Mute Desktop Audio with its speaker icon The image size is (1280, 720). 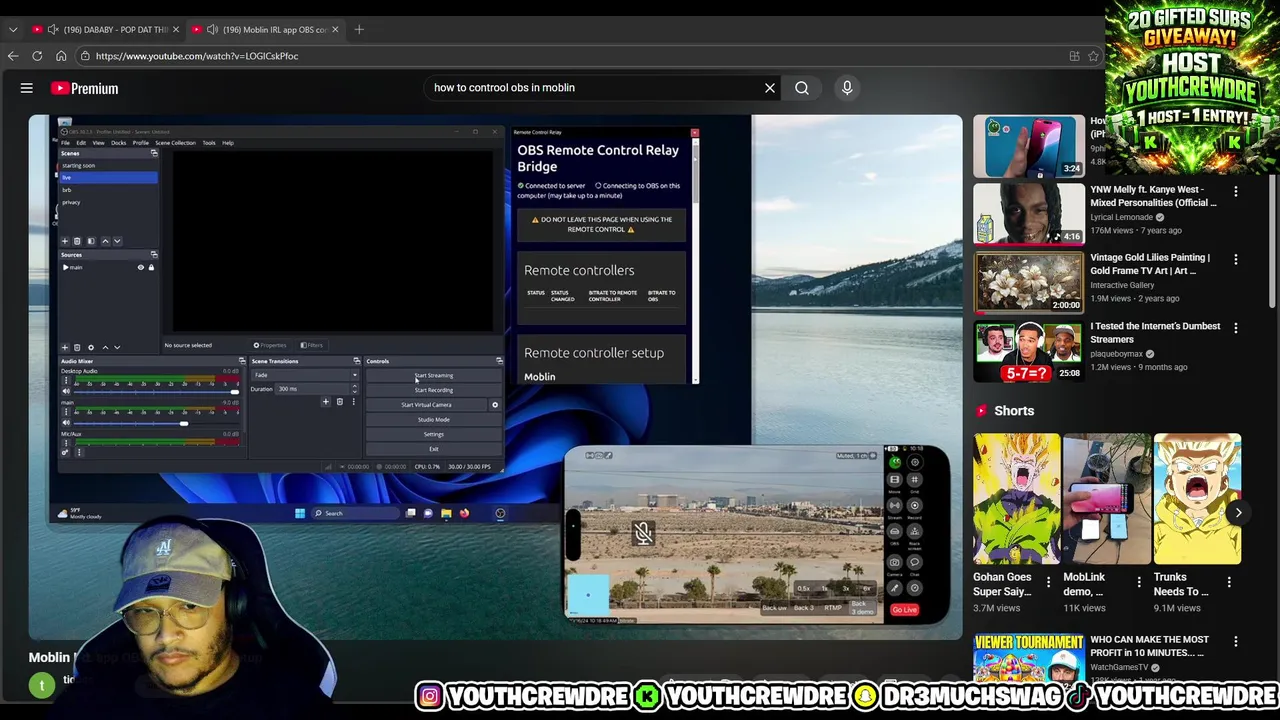pos(66,391)
